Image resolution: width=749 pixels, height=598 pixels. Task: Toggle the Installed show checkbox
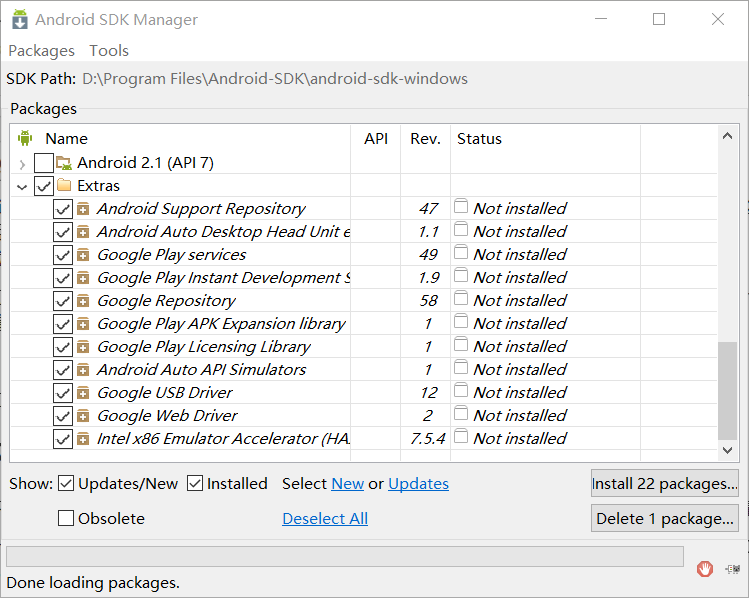coord(195,483)
